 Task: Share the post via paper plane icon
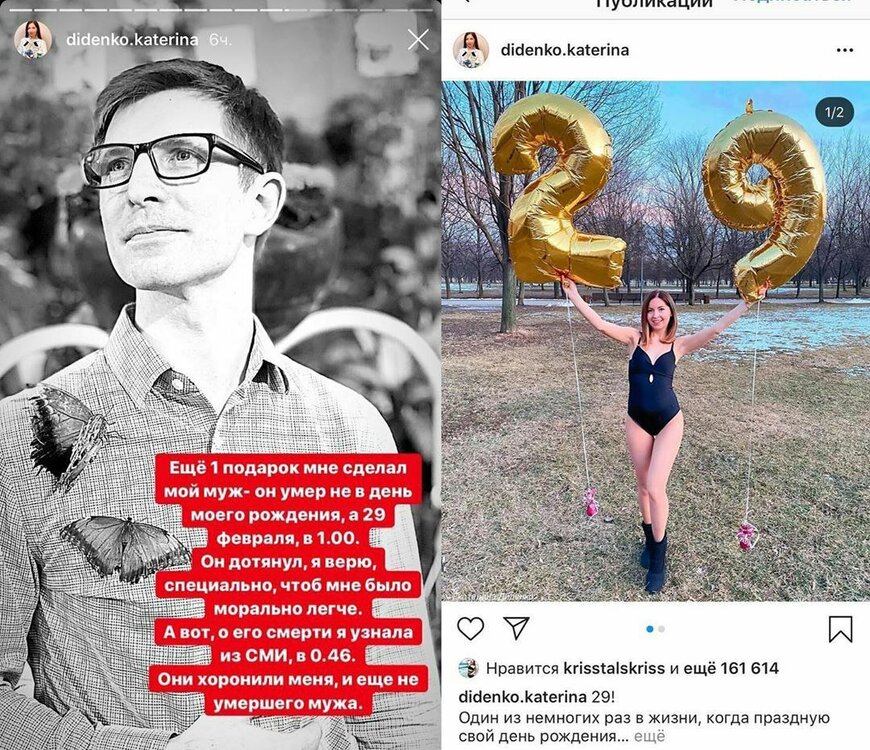tap(516, 628)
